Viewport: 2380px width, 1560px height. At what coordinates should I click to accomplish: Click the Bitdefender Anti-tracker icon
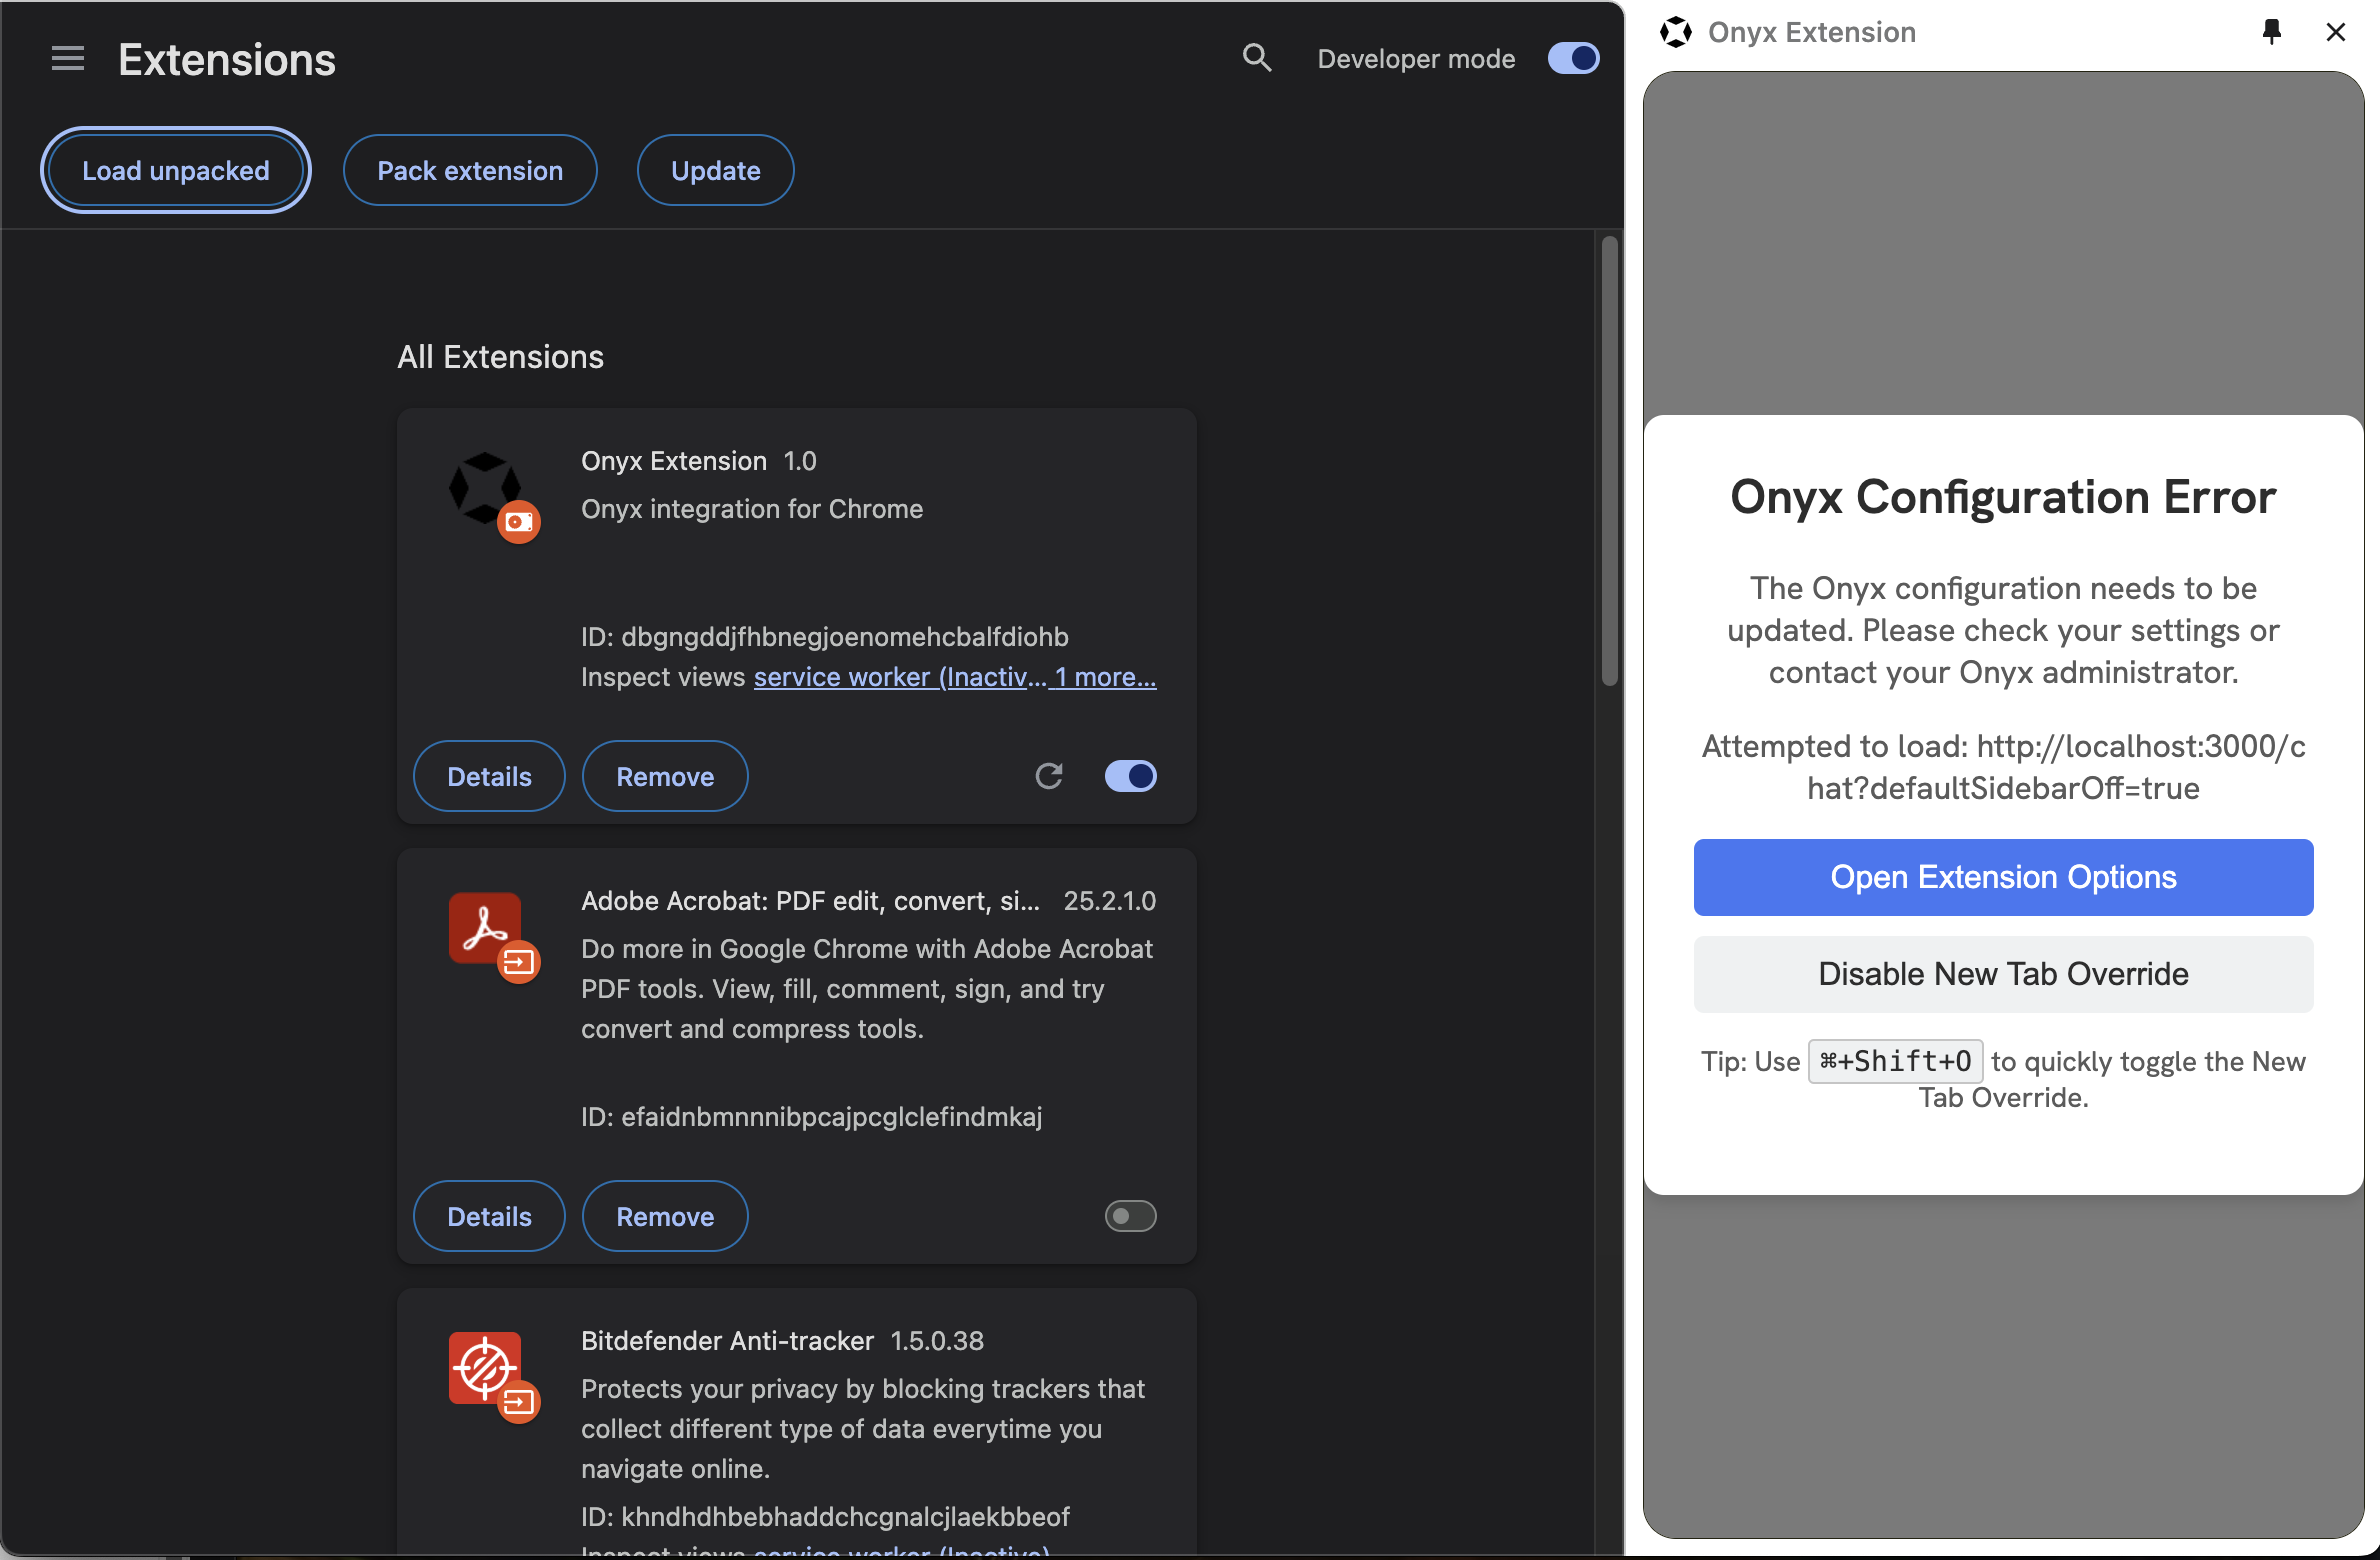click(x=485, y=1368)
